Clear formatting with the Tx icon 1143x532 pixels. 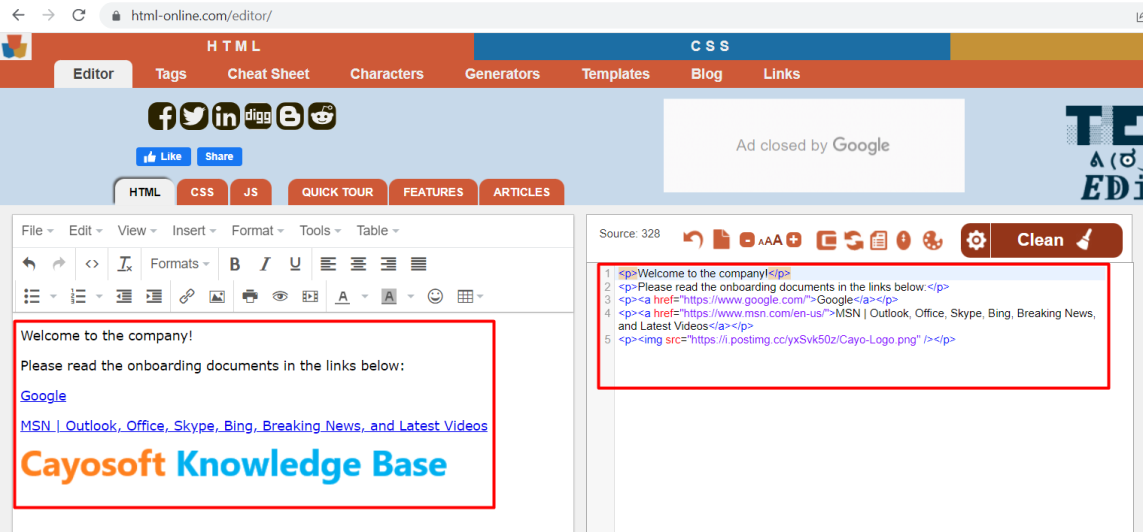(x=125, y=264)
